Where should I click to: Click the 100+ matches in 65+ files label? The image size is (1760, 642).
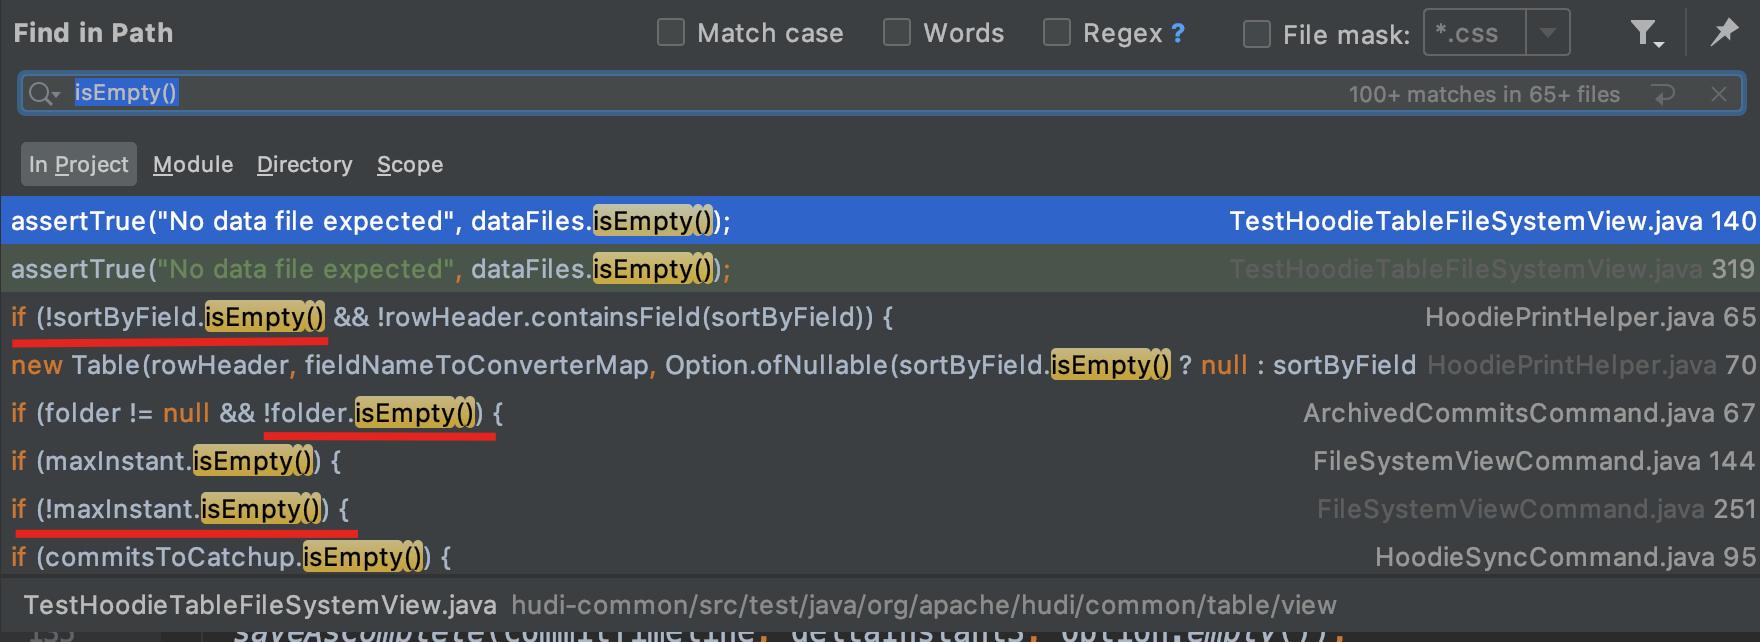pos(1484,94)
